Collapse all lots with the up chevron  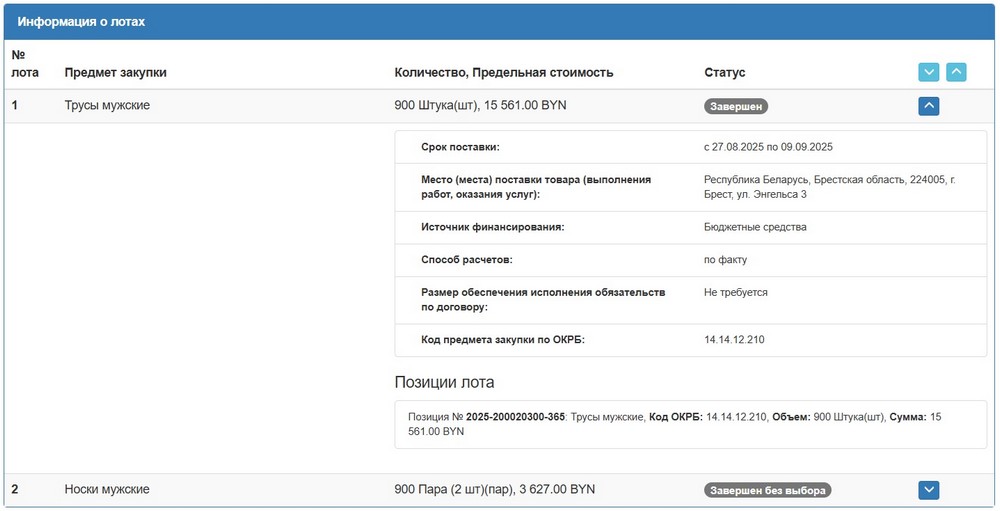956,72
